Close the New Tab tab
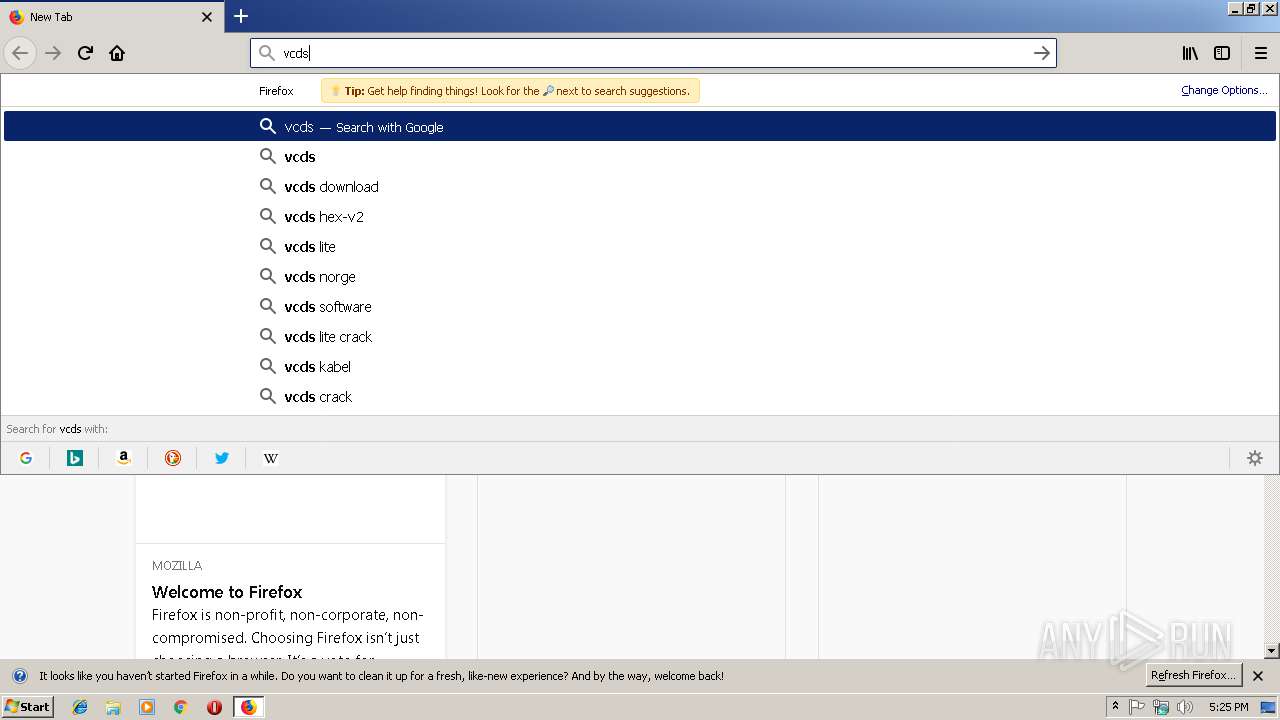Screen dimensions: 1280x720 click(207, 17)
